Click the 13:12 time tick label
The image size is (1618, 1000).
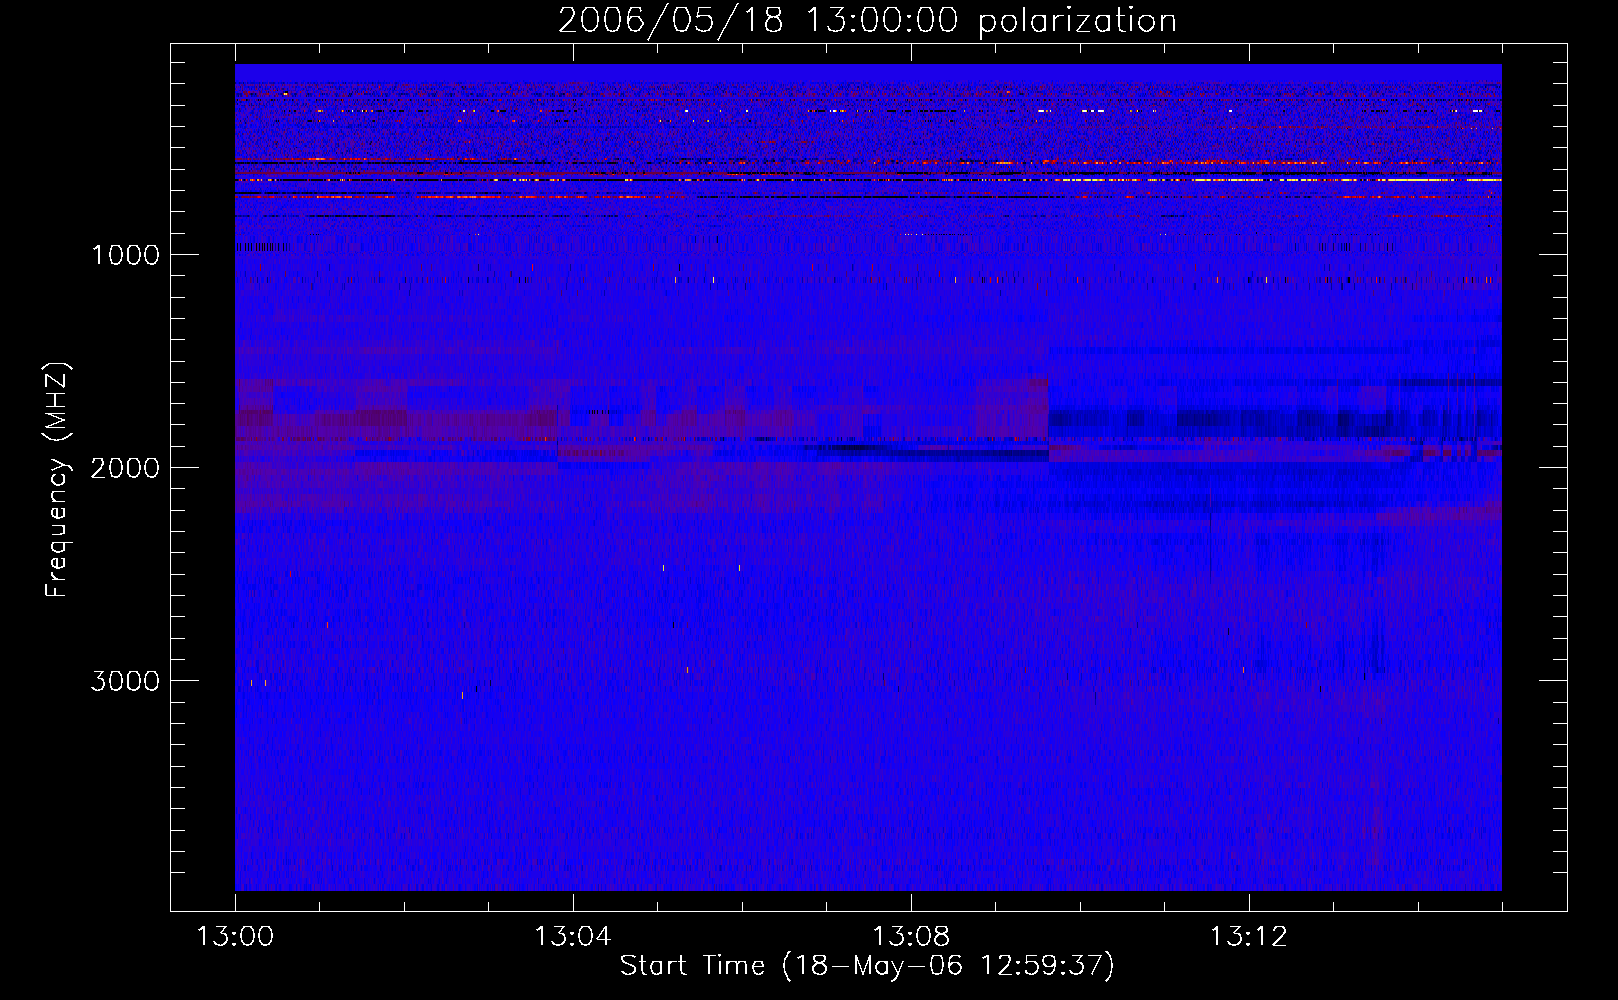point(1248,937)
